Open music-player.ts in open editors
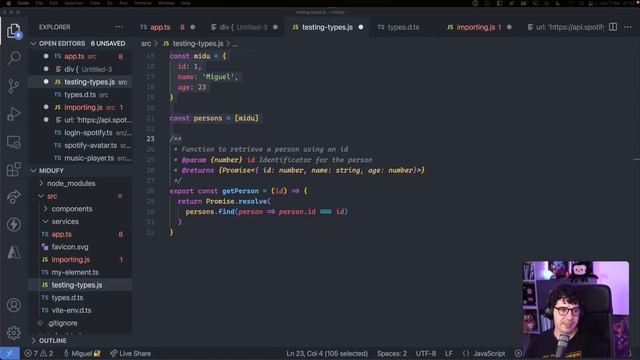Image resolution: width=640 pixels, height=360 pixels. 80,158
